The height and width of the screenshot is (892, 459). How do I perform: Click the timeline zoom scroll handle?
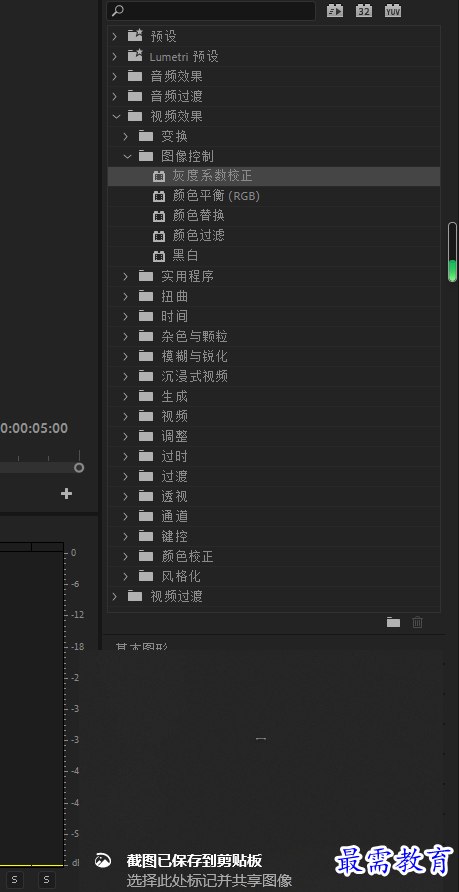tap(79, 468)
